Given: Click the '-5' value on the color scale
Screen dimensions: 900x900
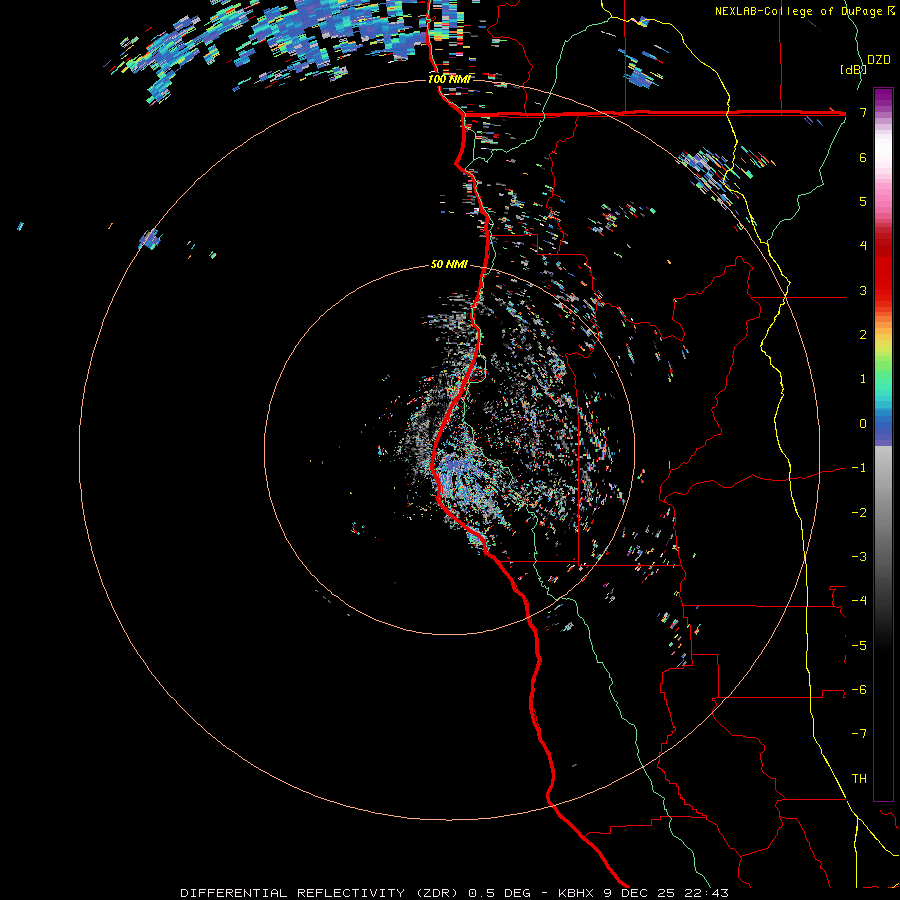Looking at the screenshot, I should (859, 646).
